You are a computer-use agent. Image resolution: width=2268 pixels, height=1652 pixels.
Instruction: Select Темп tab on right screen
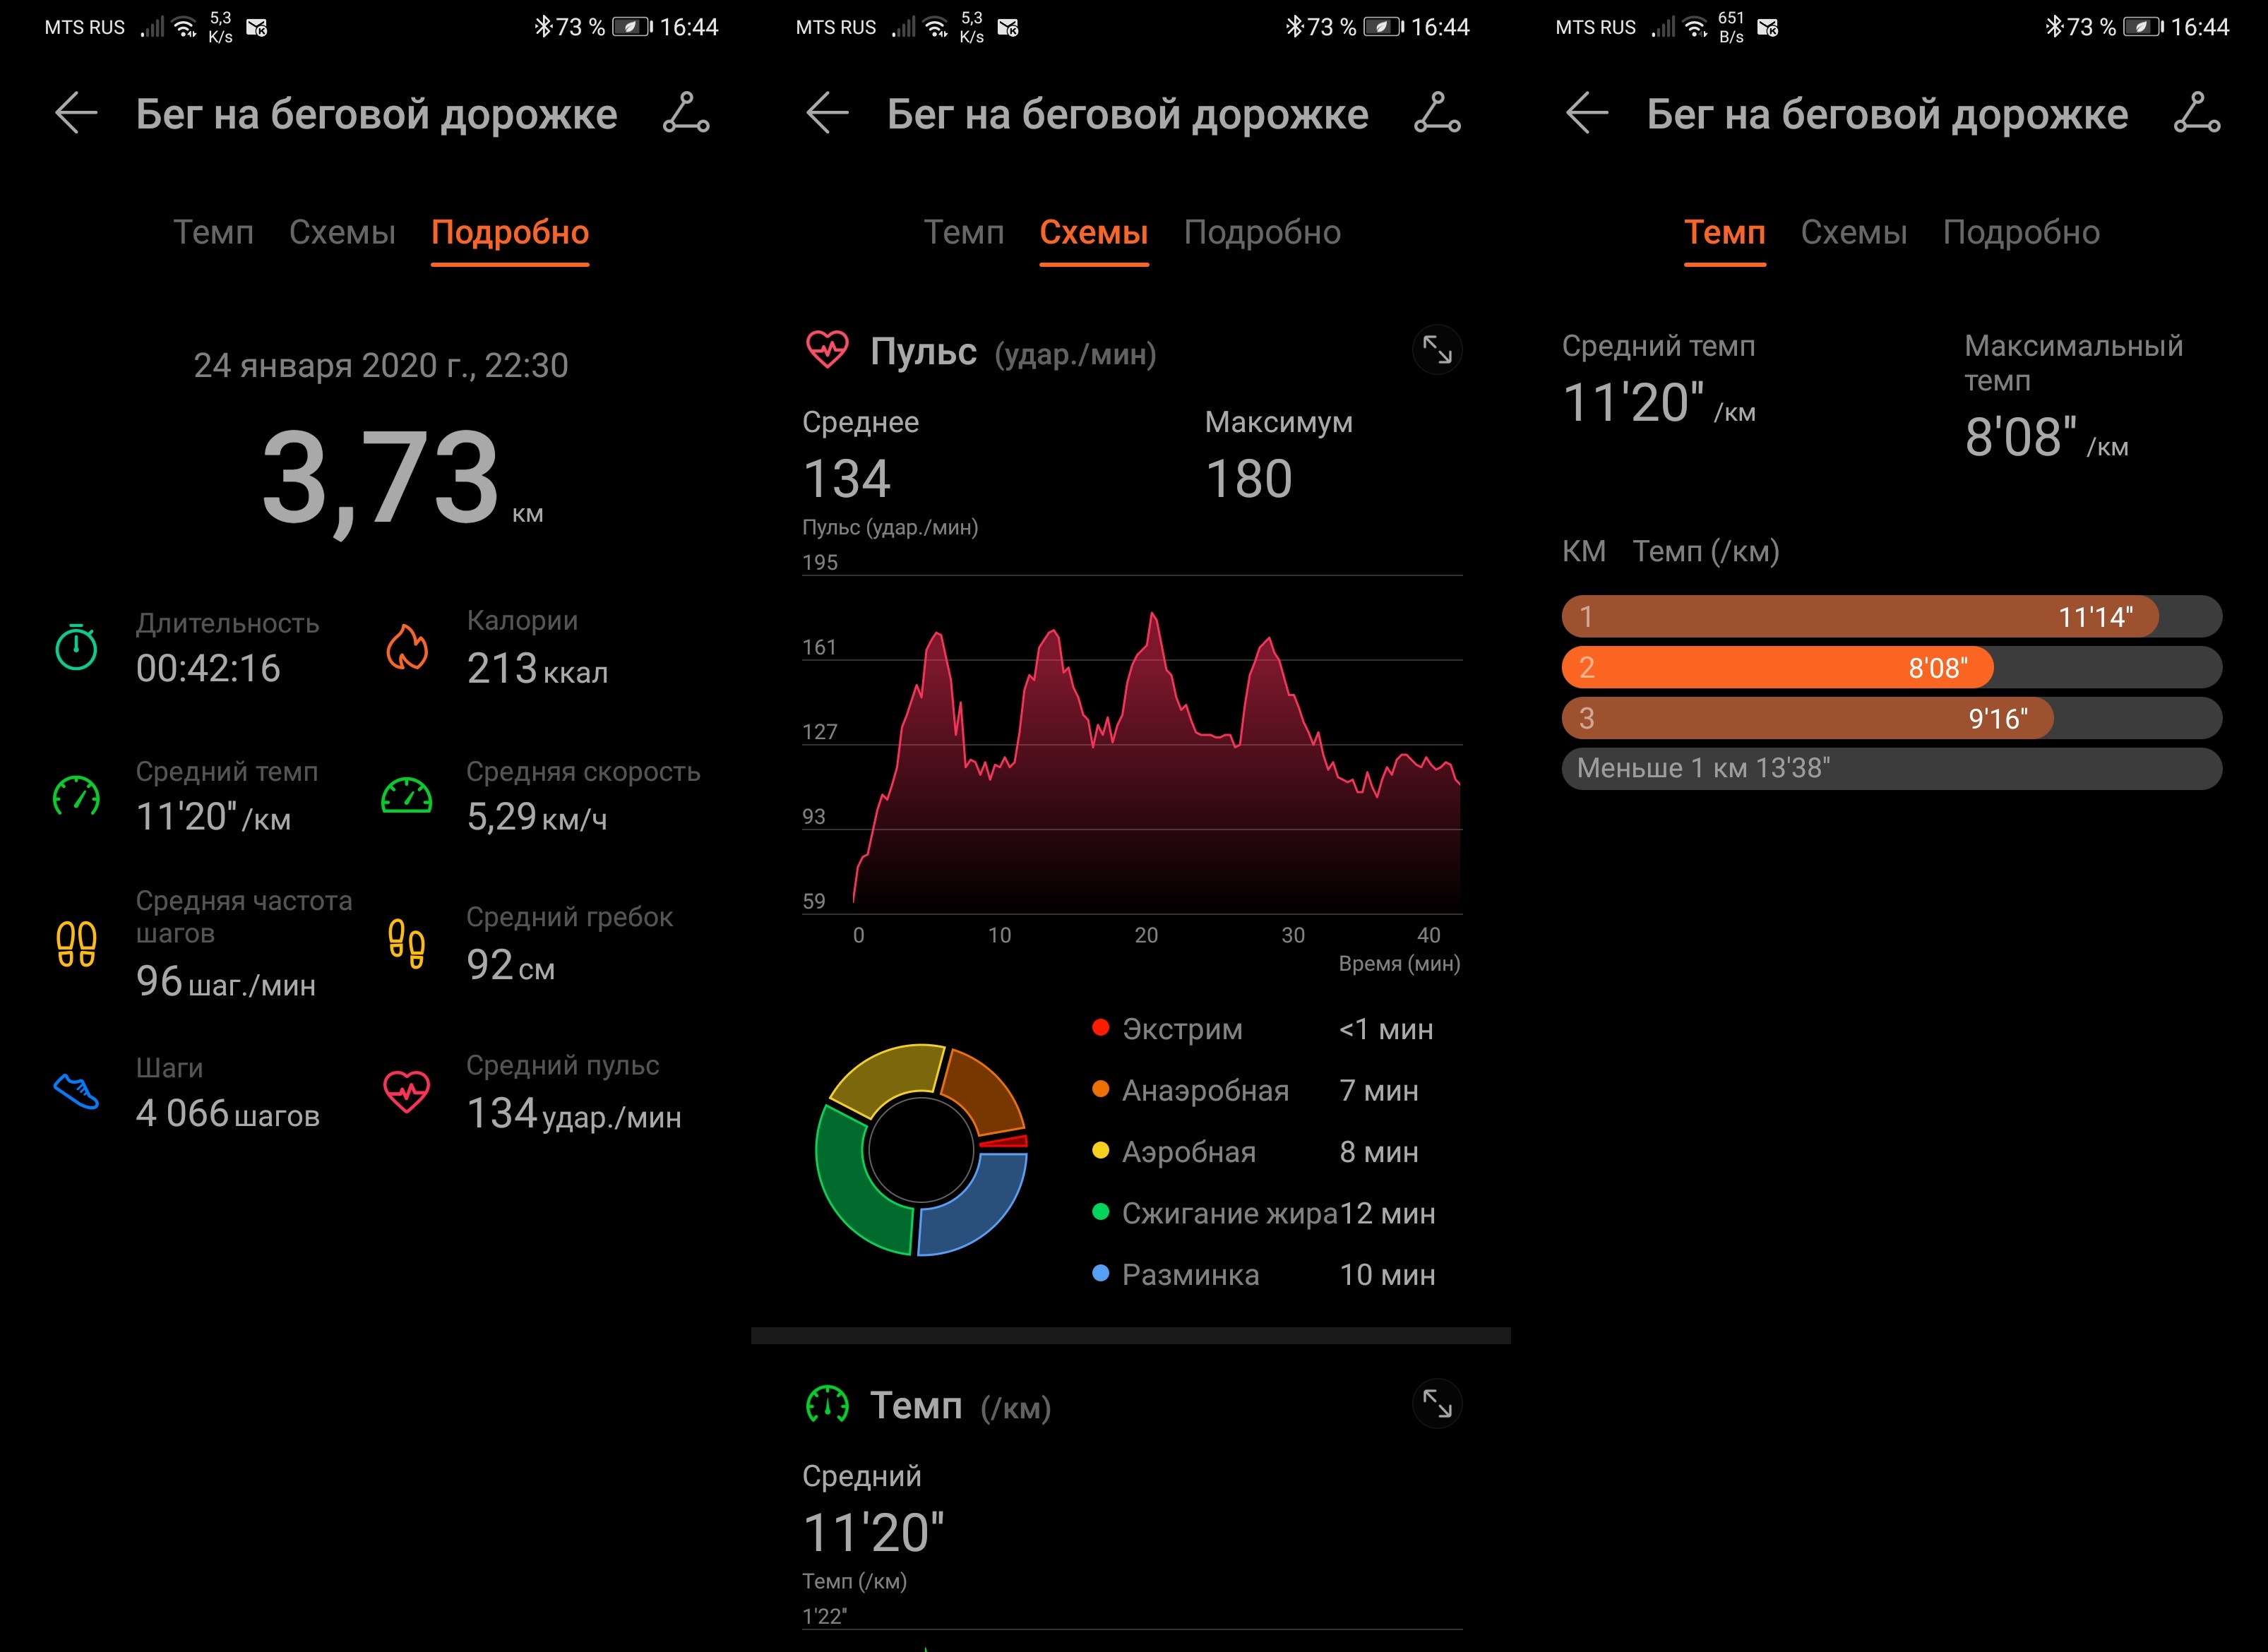1725,232
